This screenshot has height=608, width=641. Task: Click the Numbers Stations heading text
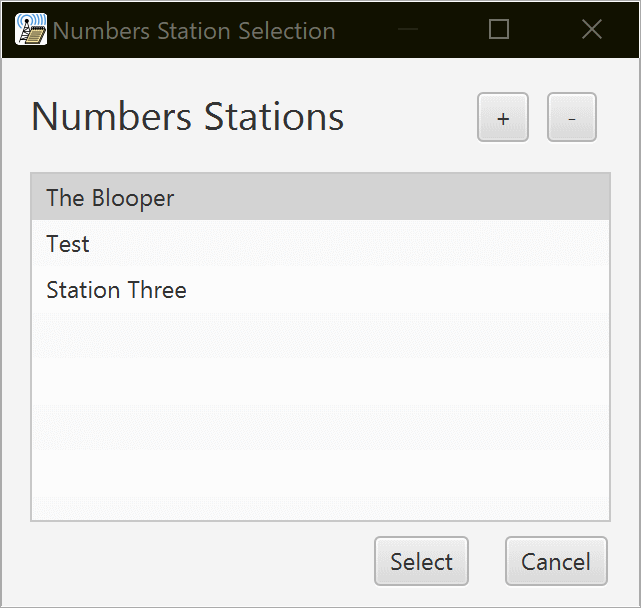pos(188,117)
